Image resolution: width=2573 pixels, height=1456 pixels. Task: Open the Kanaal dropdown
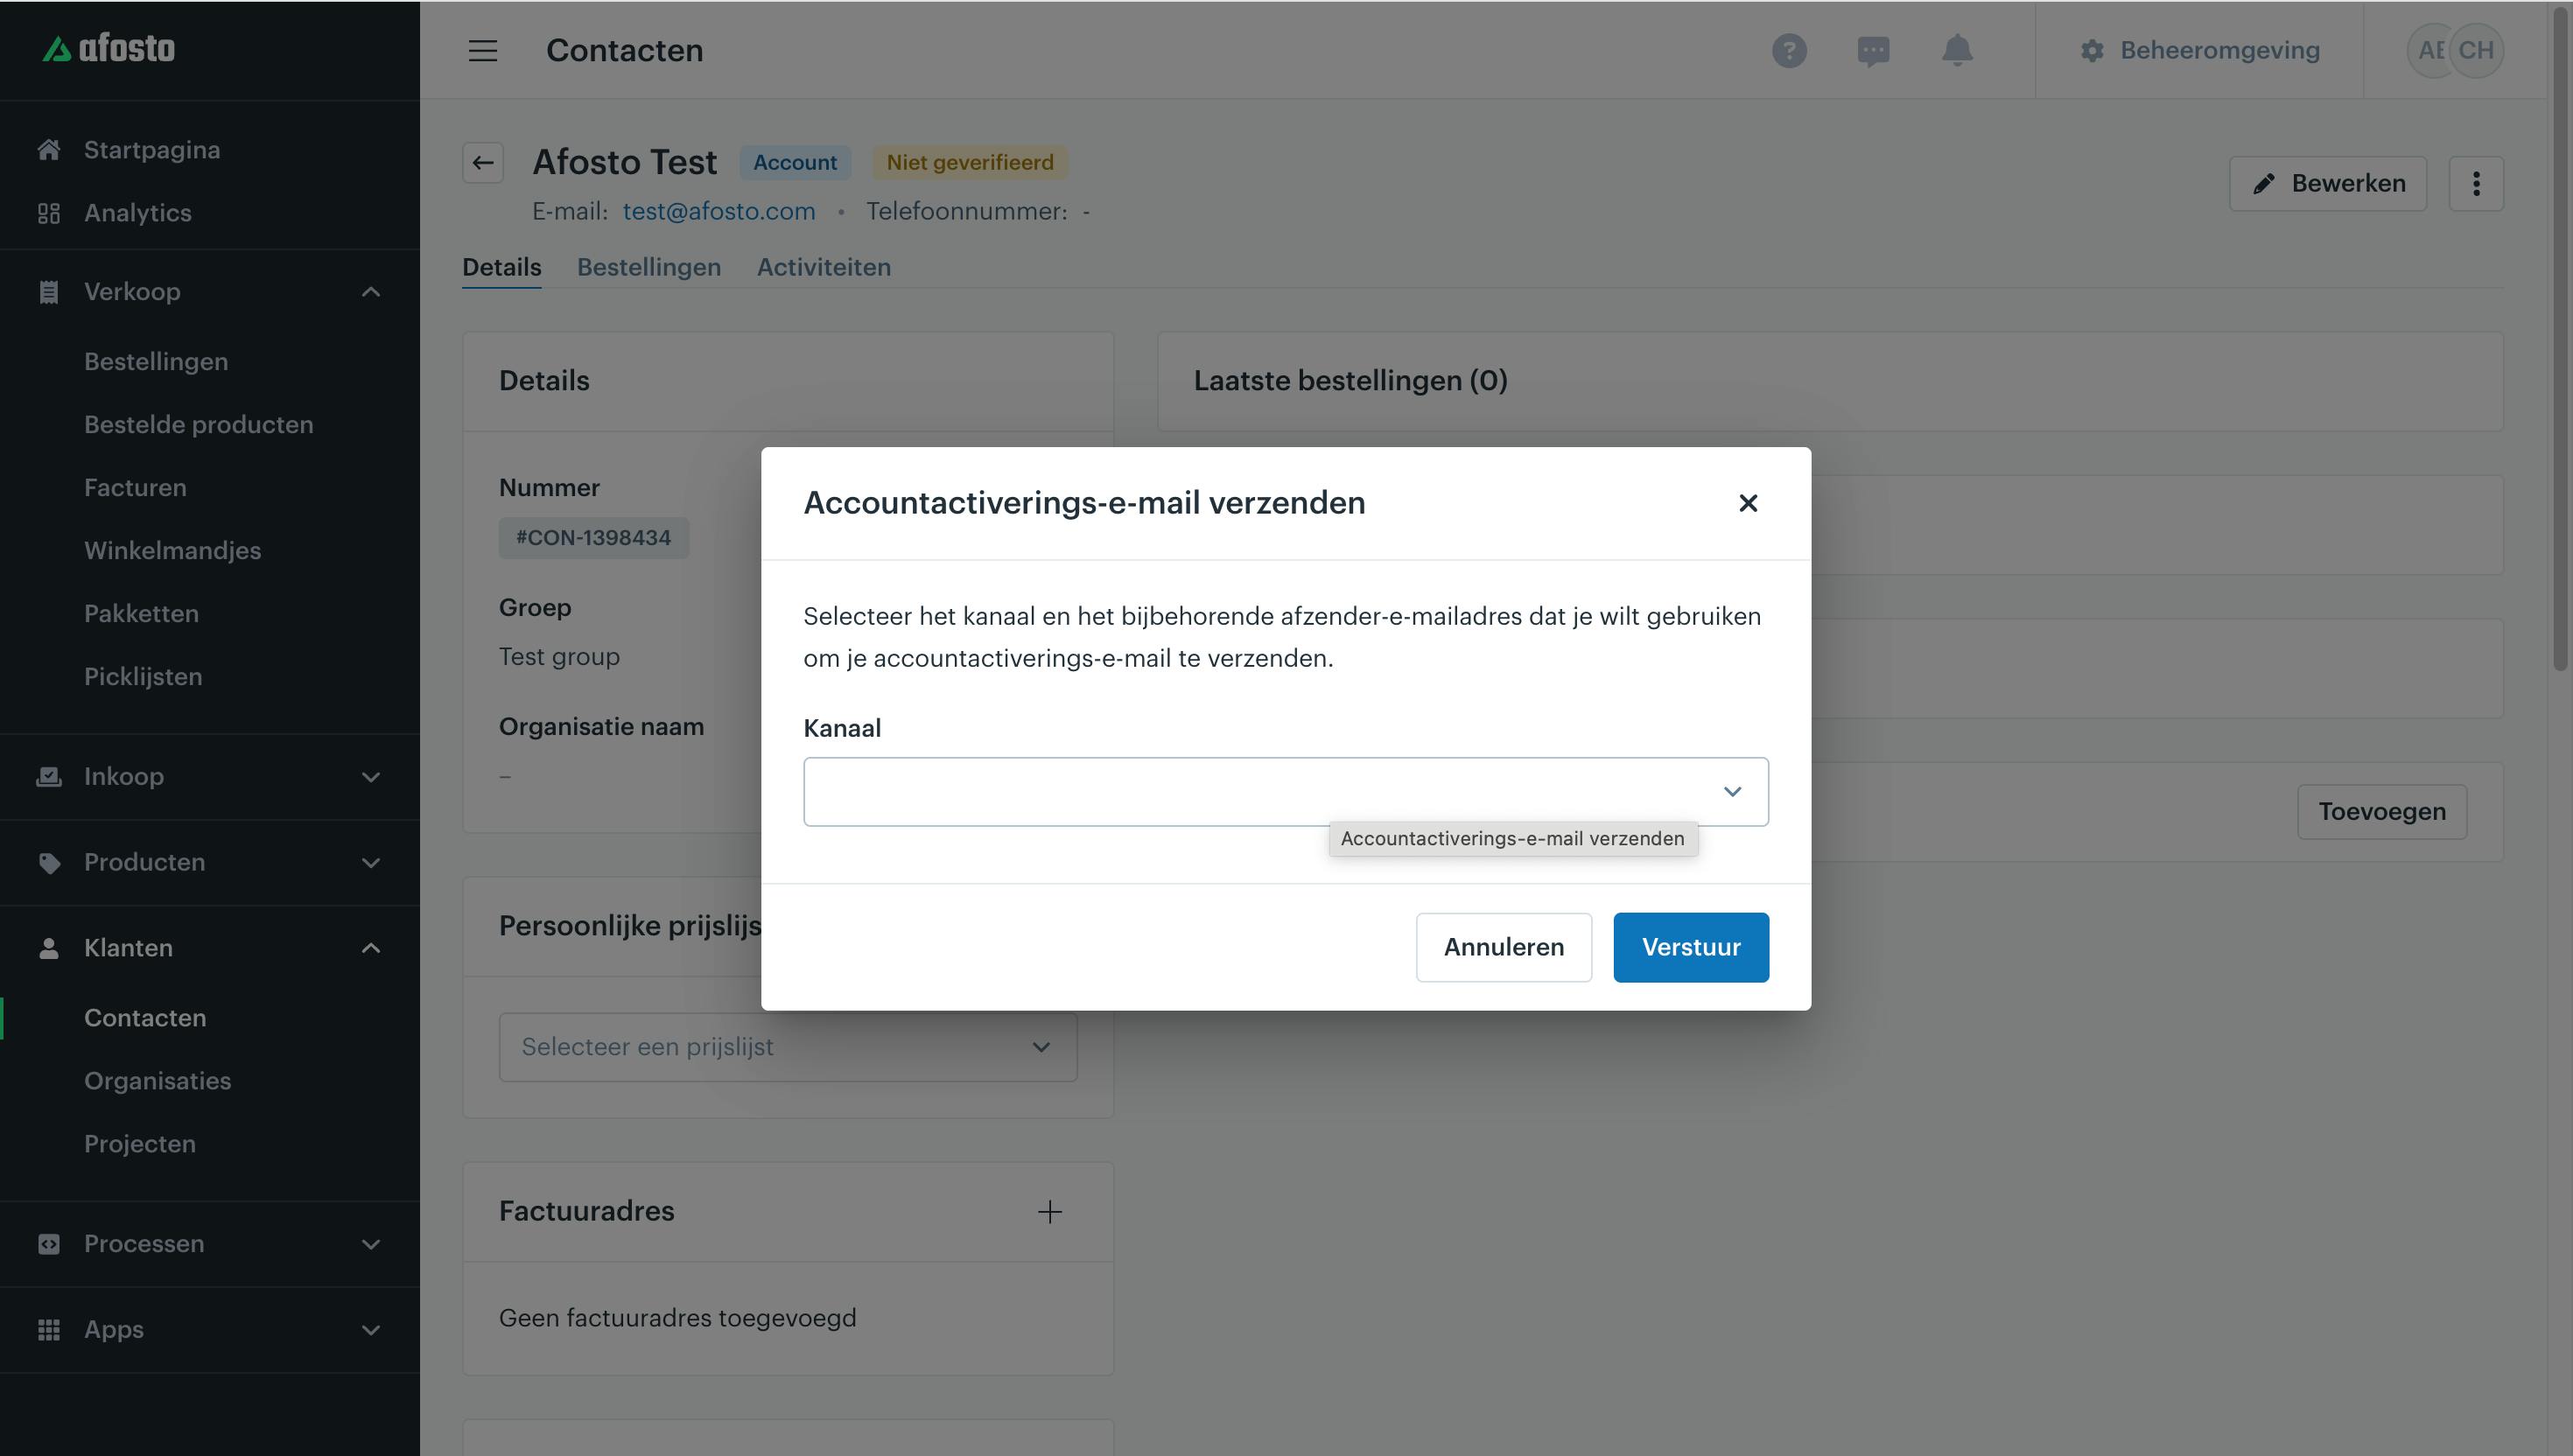pos(1285,791)
